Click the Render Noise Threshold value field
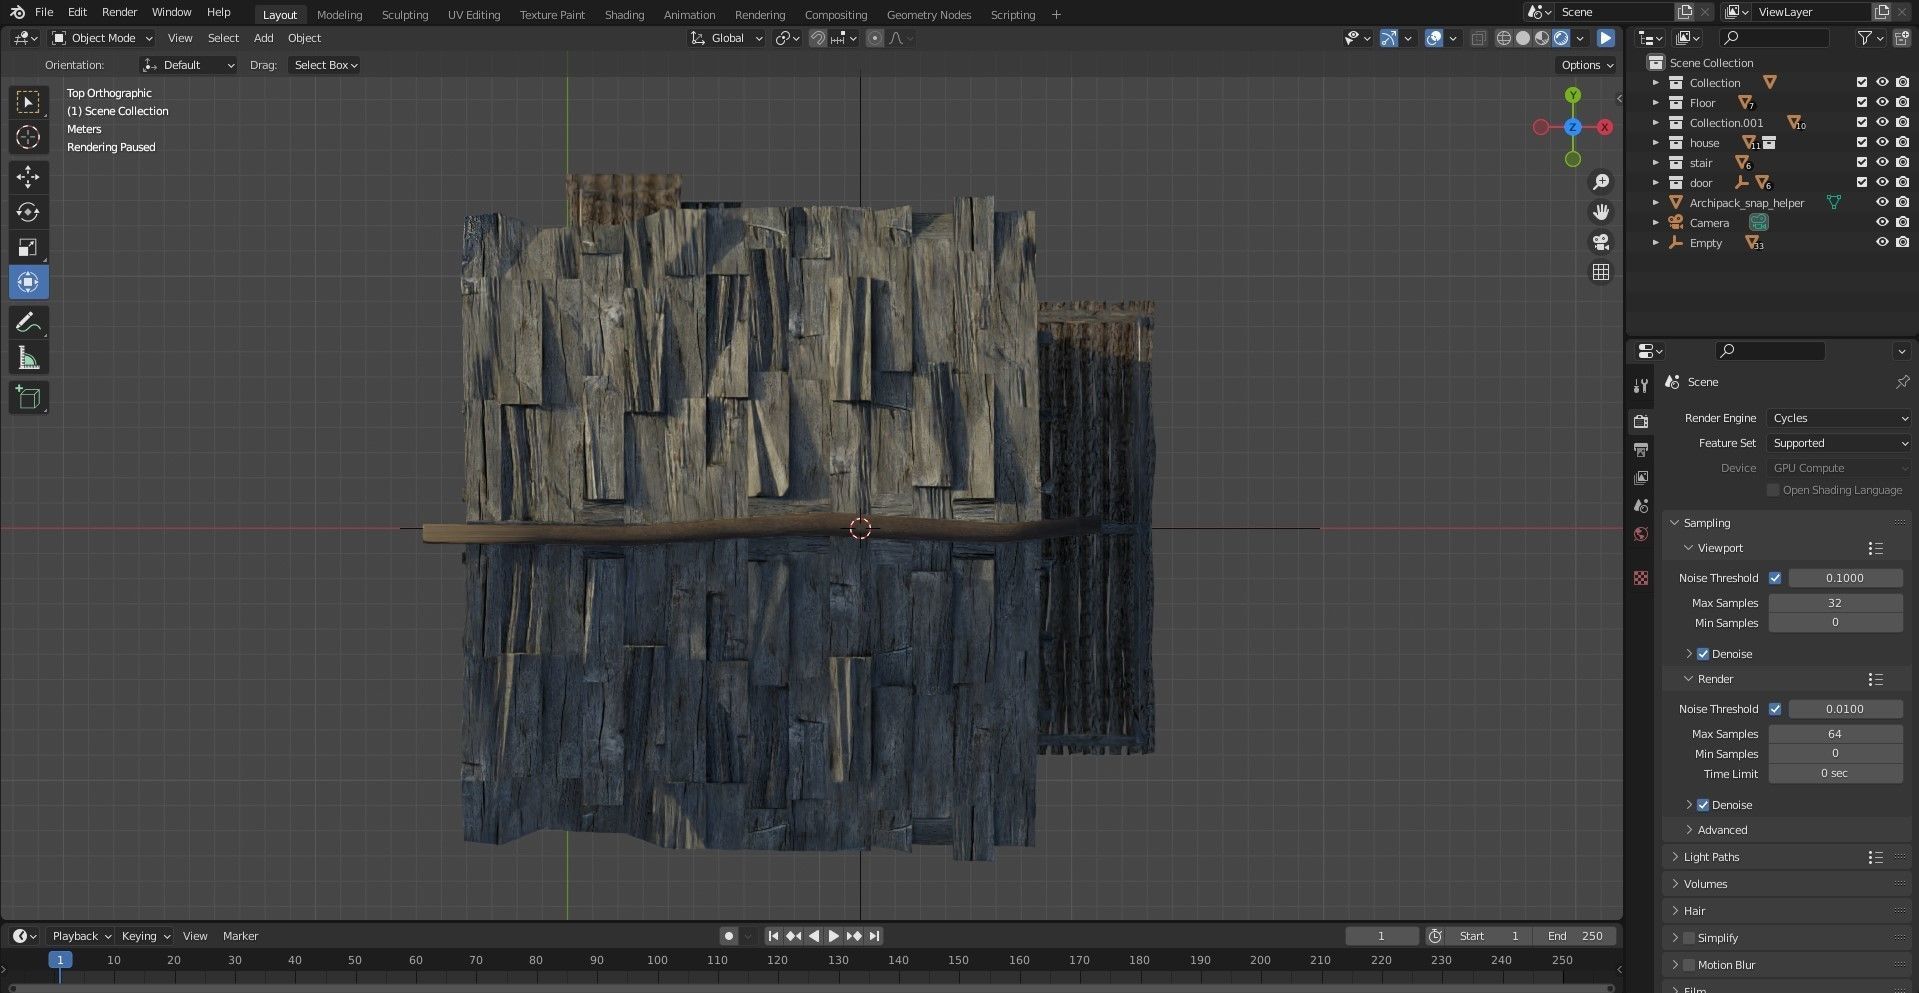 [1845, 709]
